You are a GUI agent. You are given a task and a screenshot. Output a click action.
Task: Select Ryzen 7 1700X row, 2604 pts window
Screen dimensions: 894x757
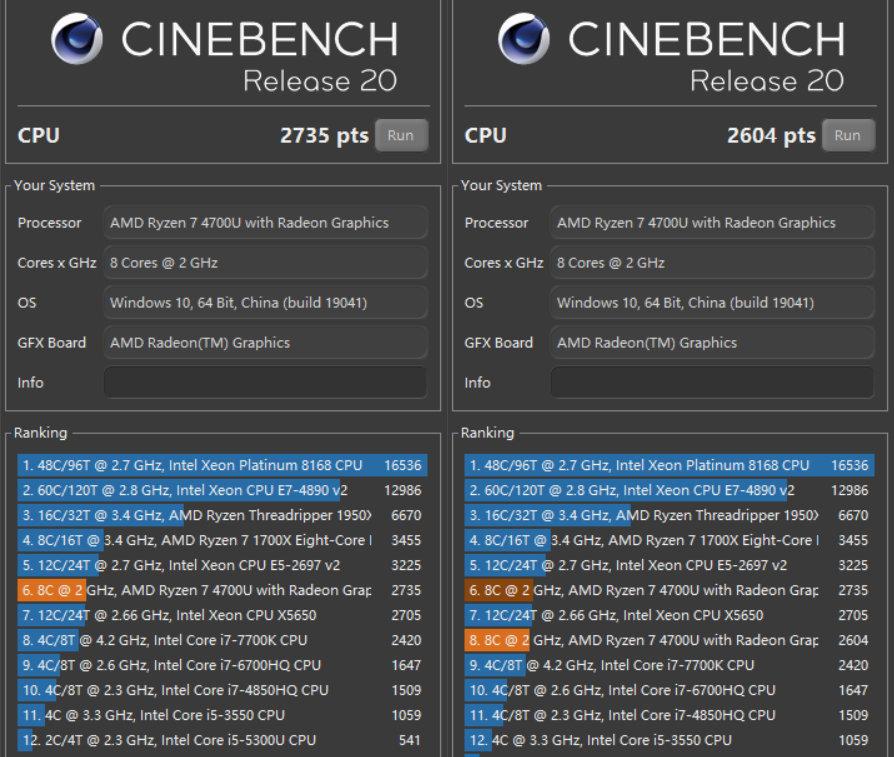[669, 540]
